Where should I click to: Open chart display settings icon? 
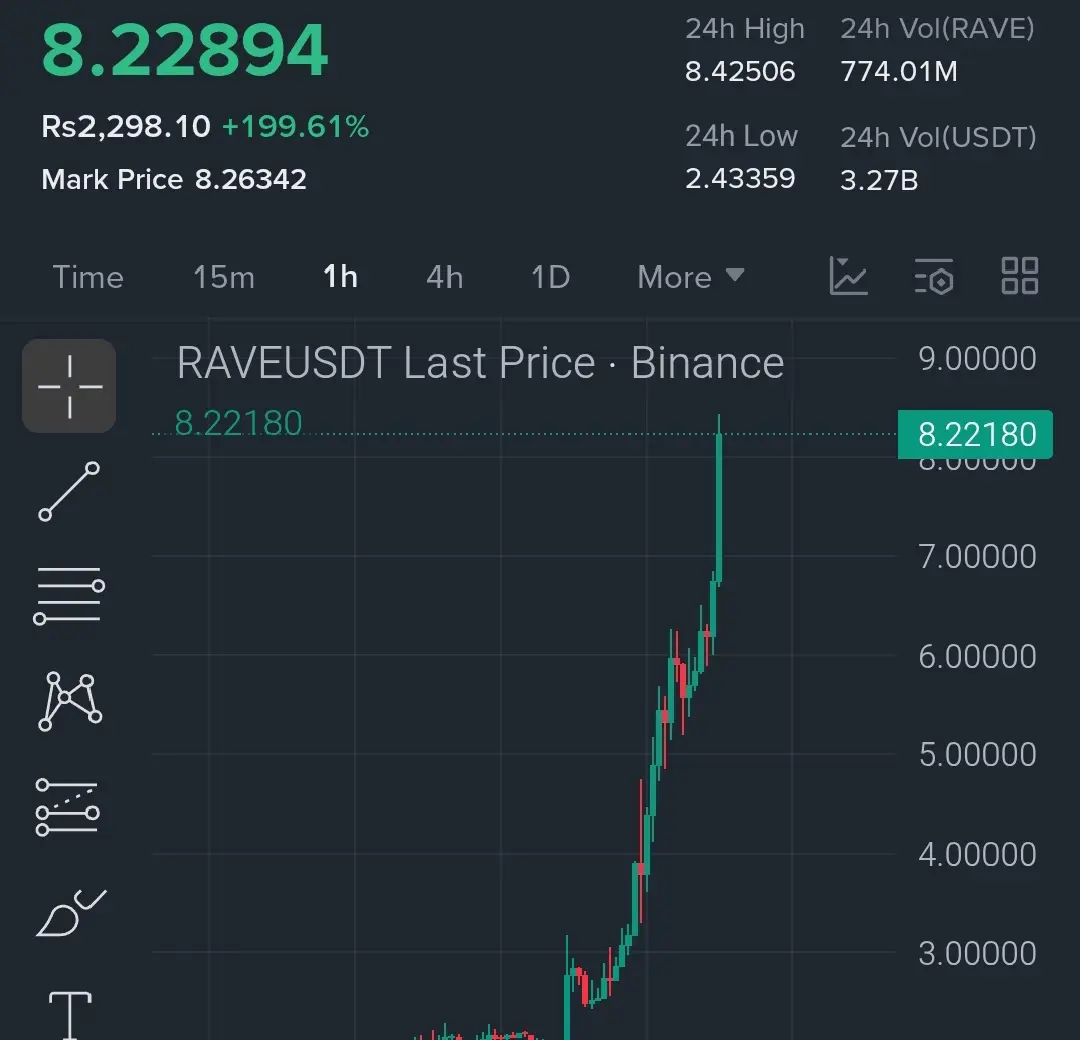pyautogui.click(x=934, y=276)
